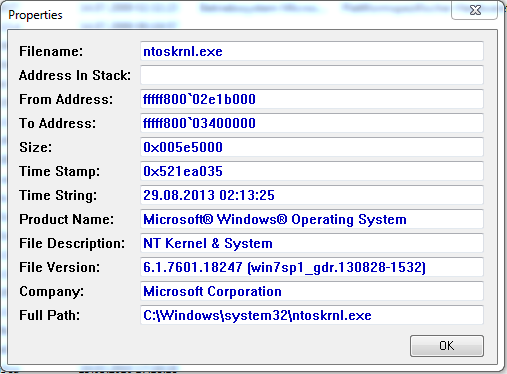Click the 'Time Stamp:' label
The image size is (507, 374).
(60, 172)
